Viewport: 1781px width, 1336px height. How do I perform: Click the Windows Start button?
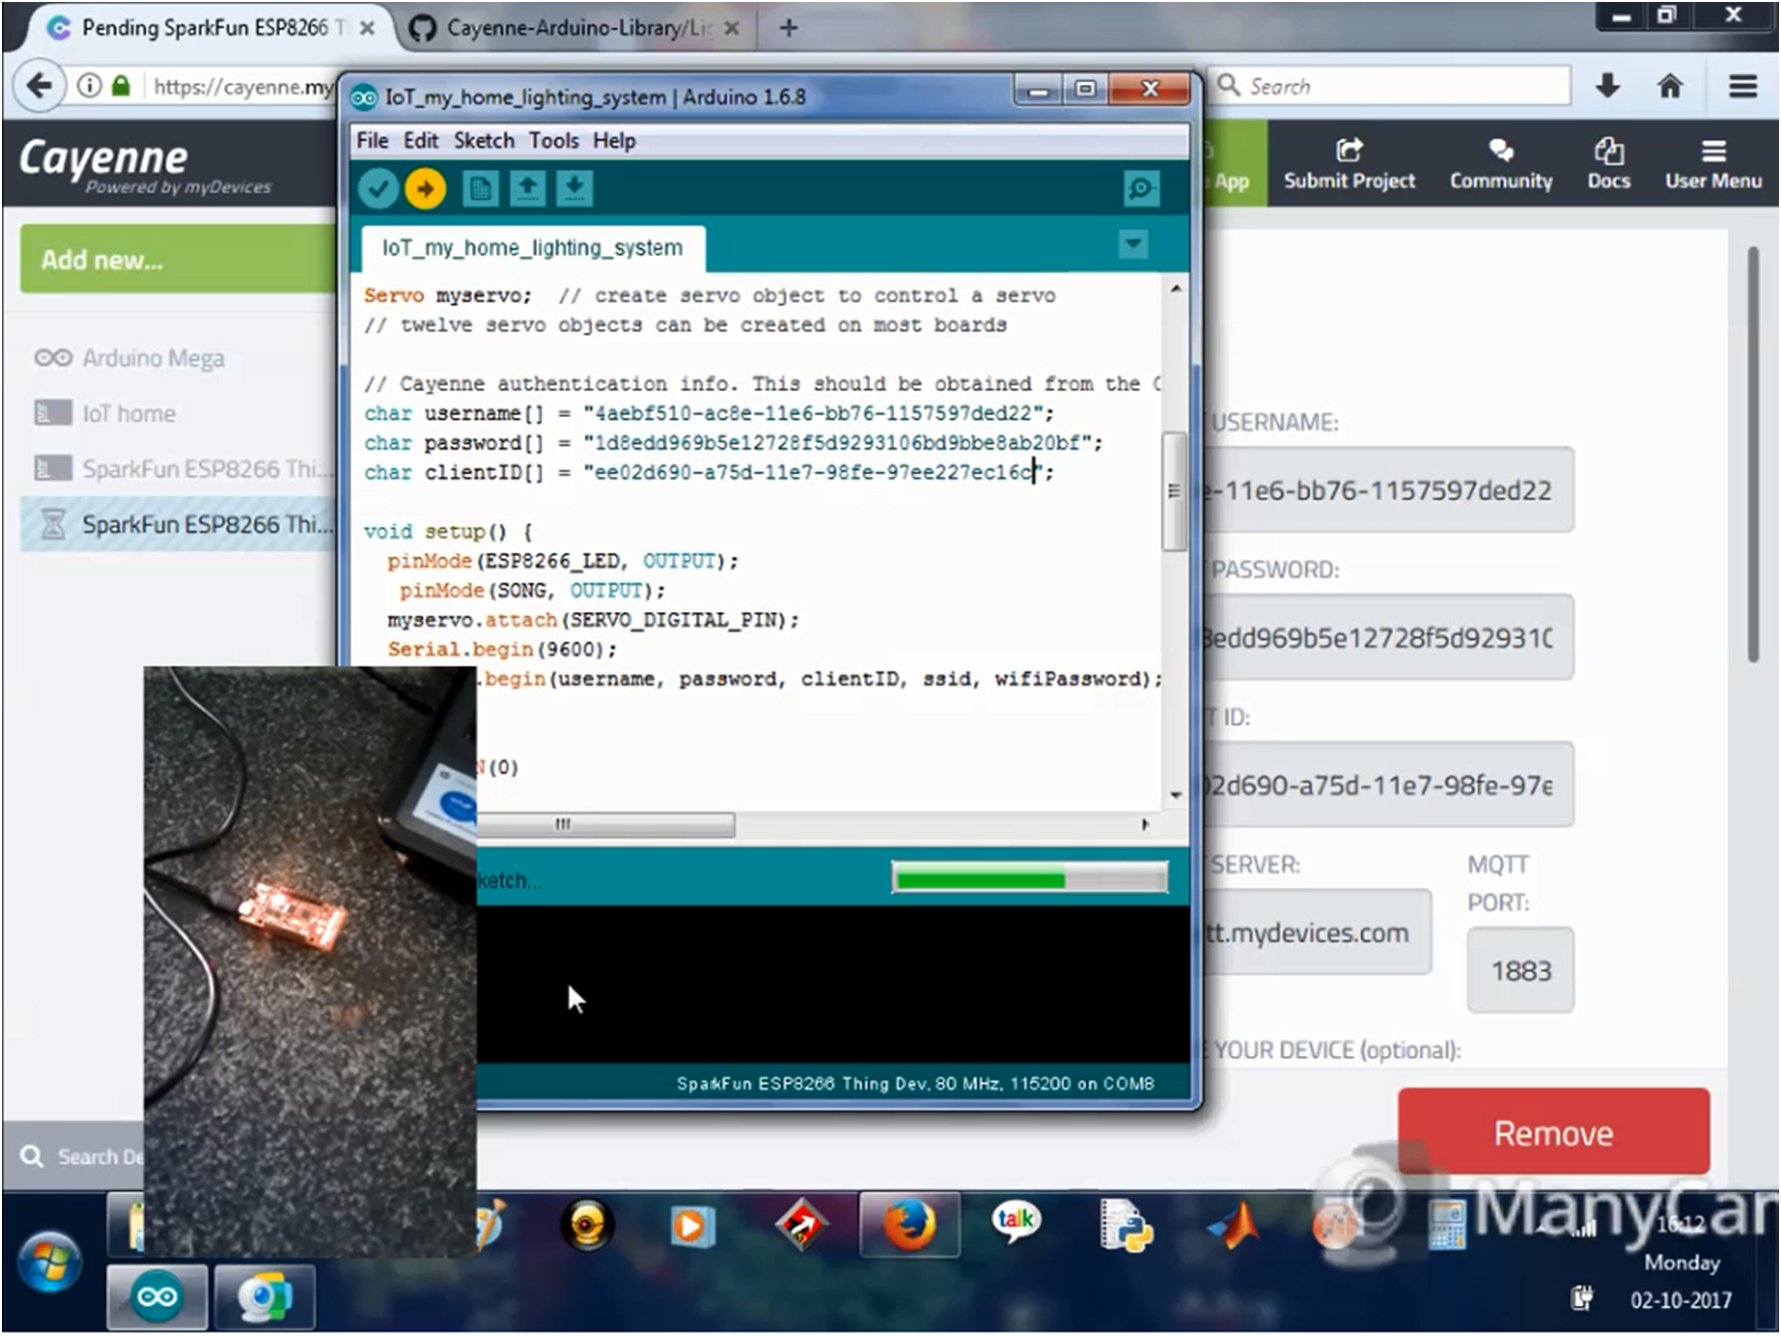click(49, 1262)
